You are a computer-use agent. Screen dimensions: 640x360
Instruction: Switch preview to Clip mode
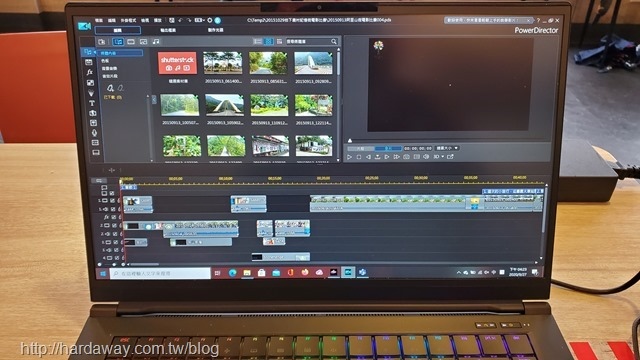(360, 148)
